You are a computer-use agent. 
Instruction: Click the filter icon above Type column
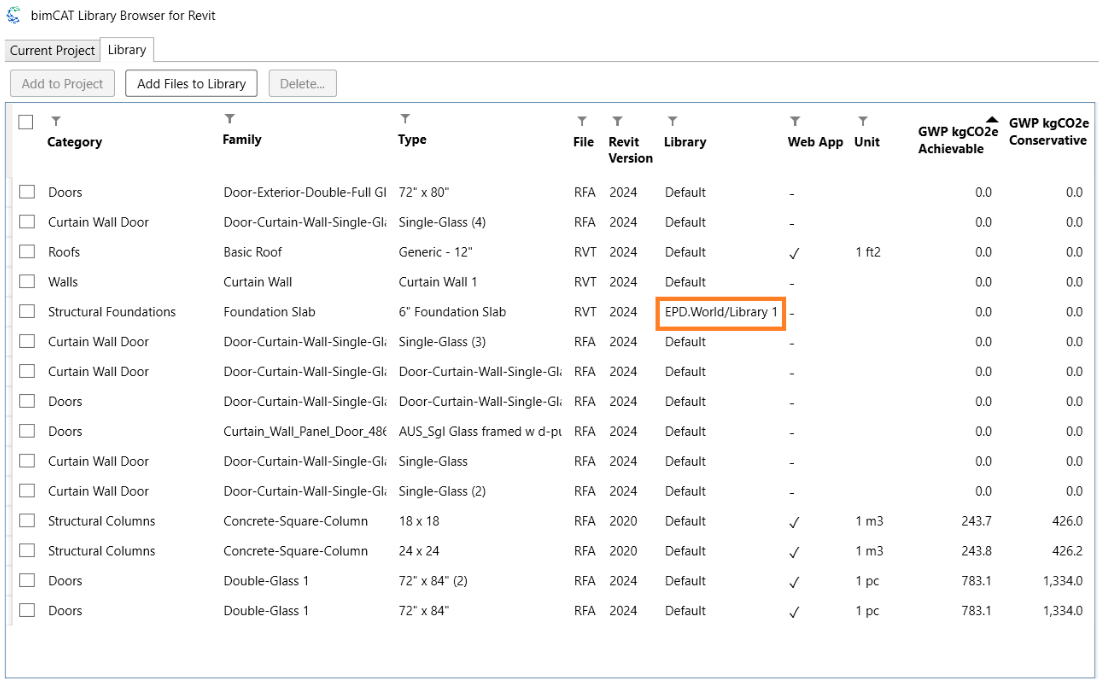[x=405, y=119]
